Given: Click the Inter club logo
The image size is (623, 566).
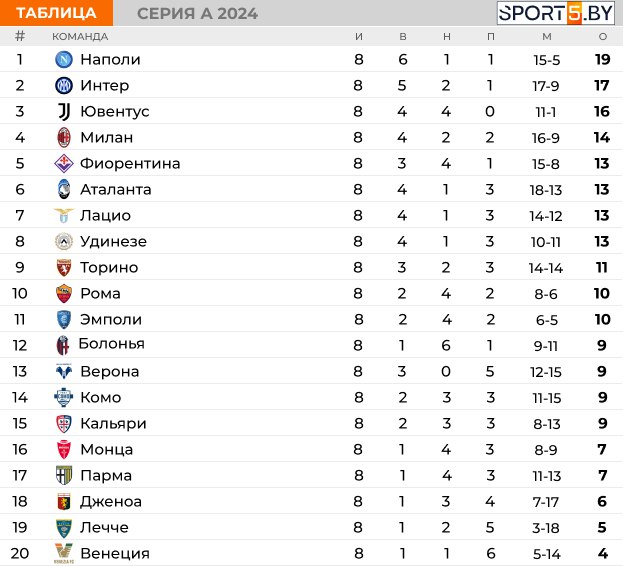Looking at the screenshot, I should tap(64, 85).
